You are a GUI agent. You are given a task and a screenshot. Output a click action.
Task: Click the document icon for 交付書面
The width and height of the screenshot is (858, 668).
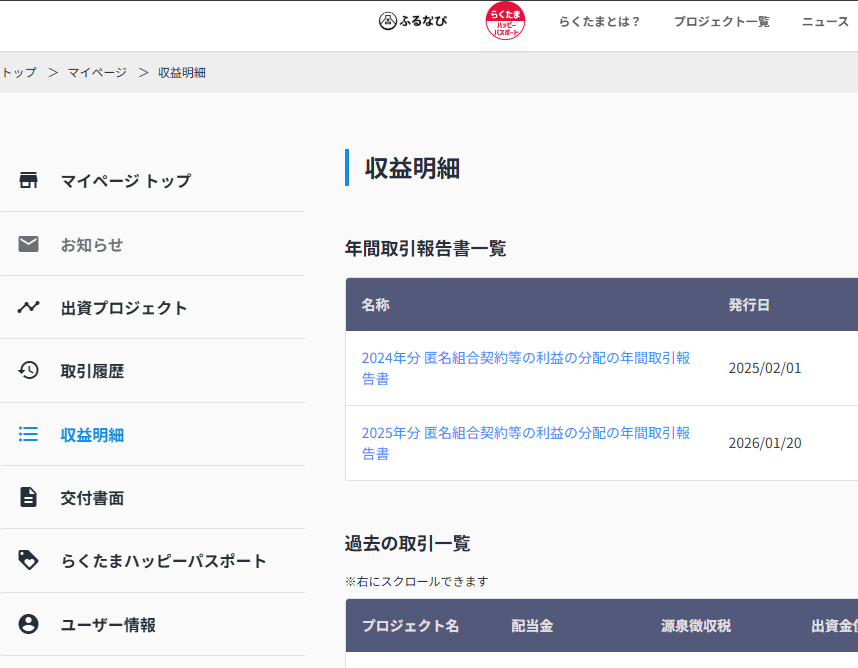28,498
